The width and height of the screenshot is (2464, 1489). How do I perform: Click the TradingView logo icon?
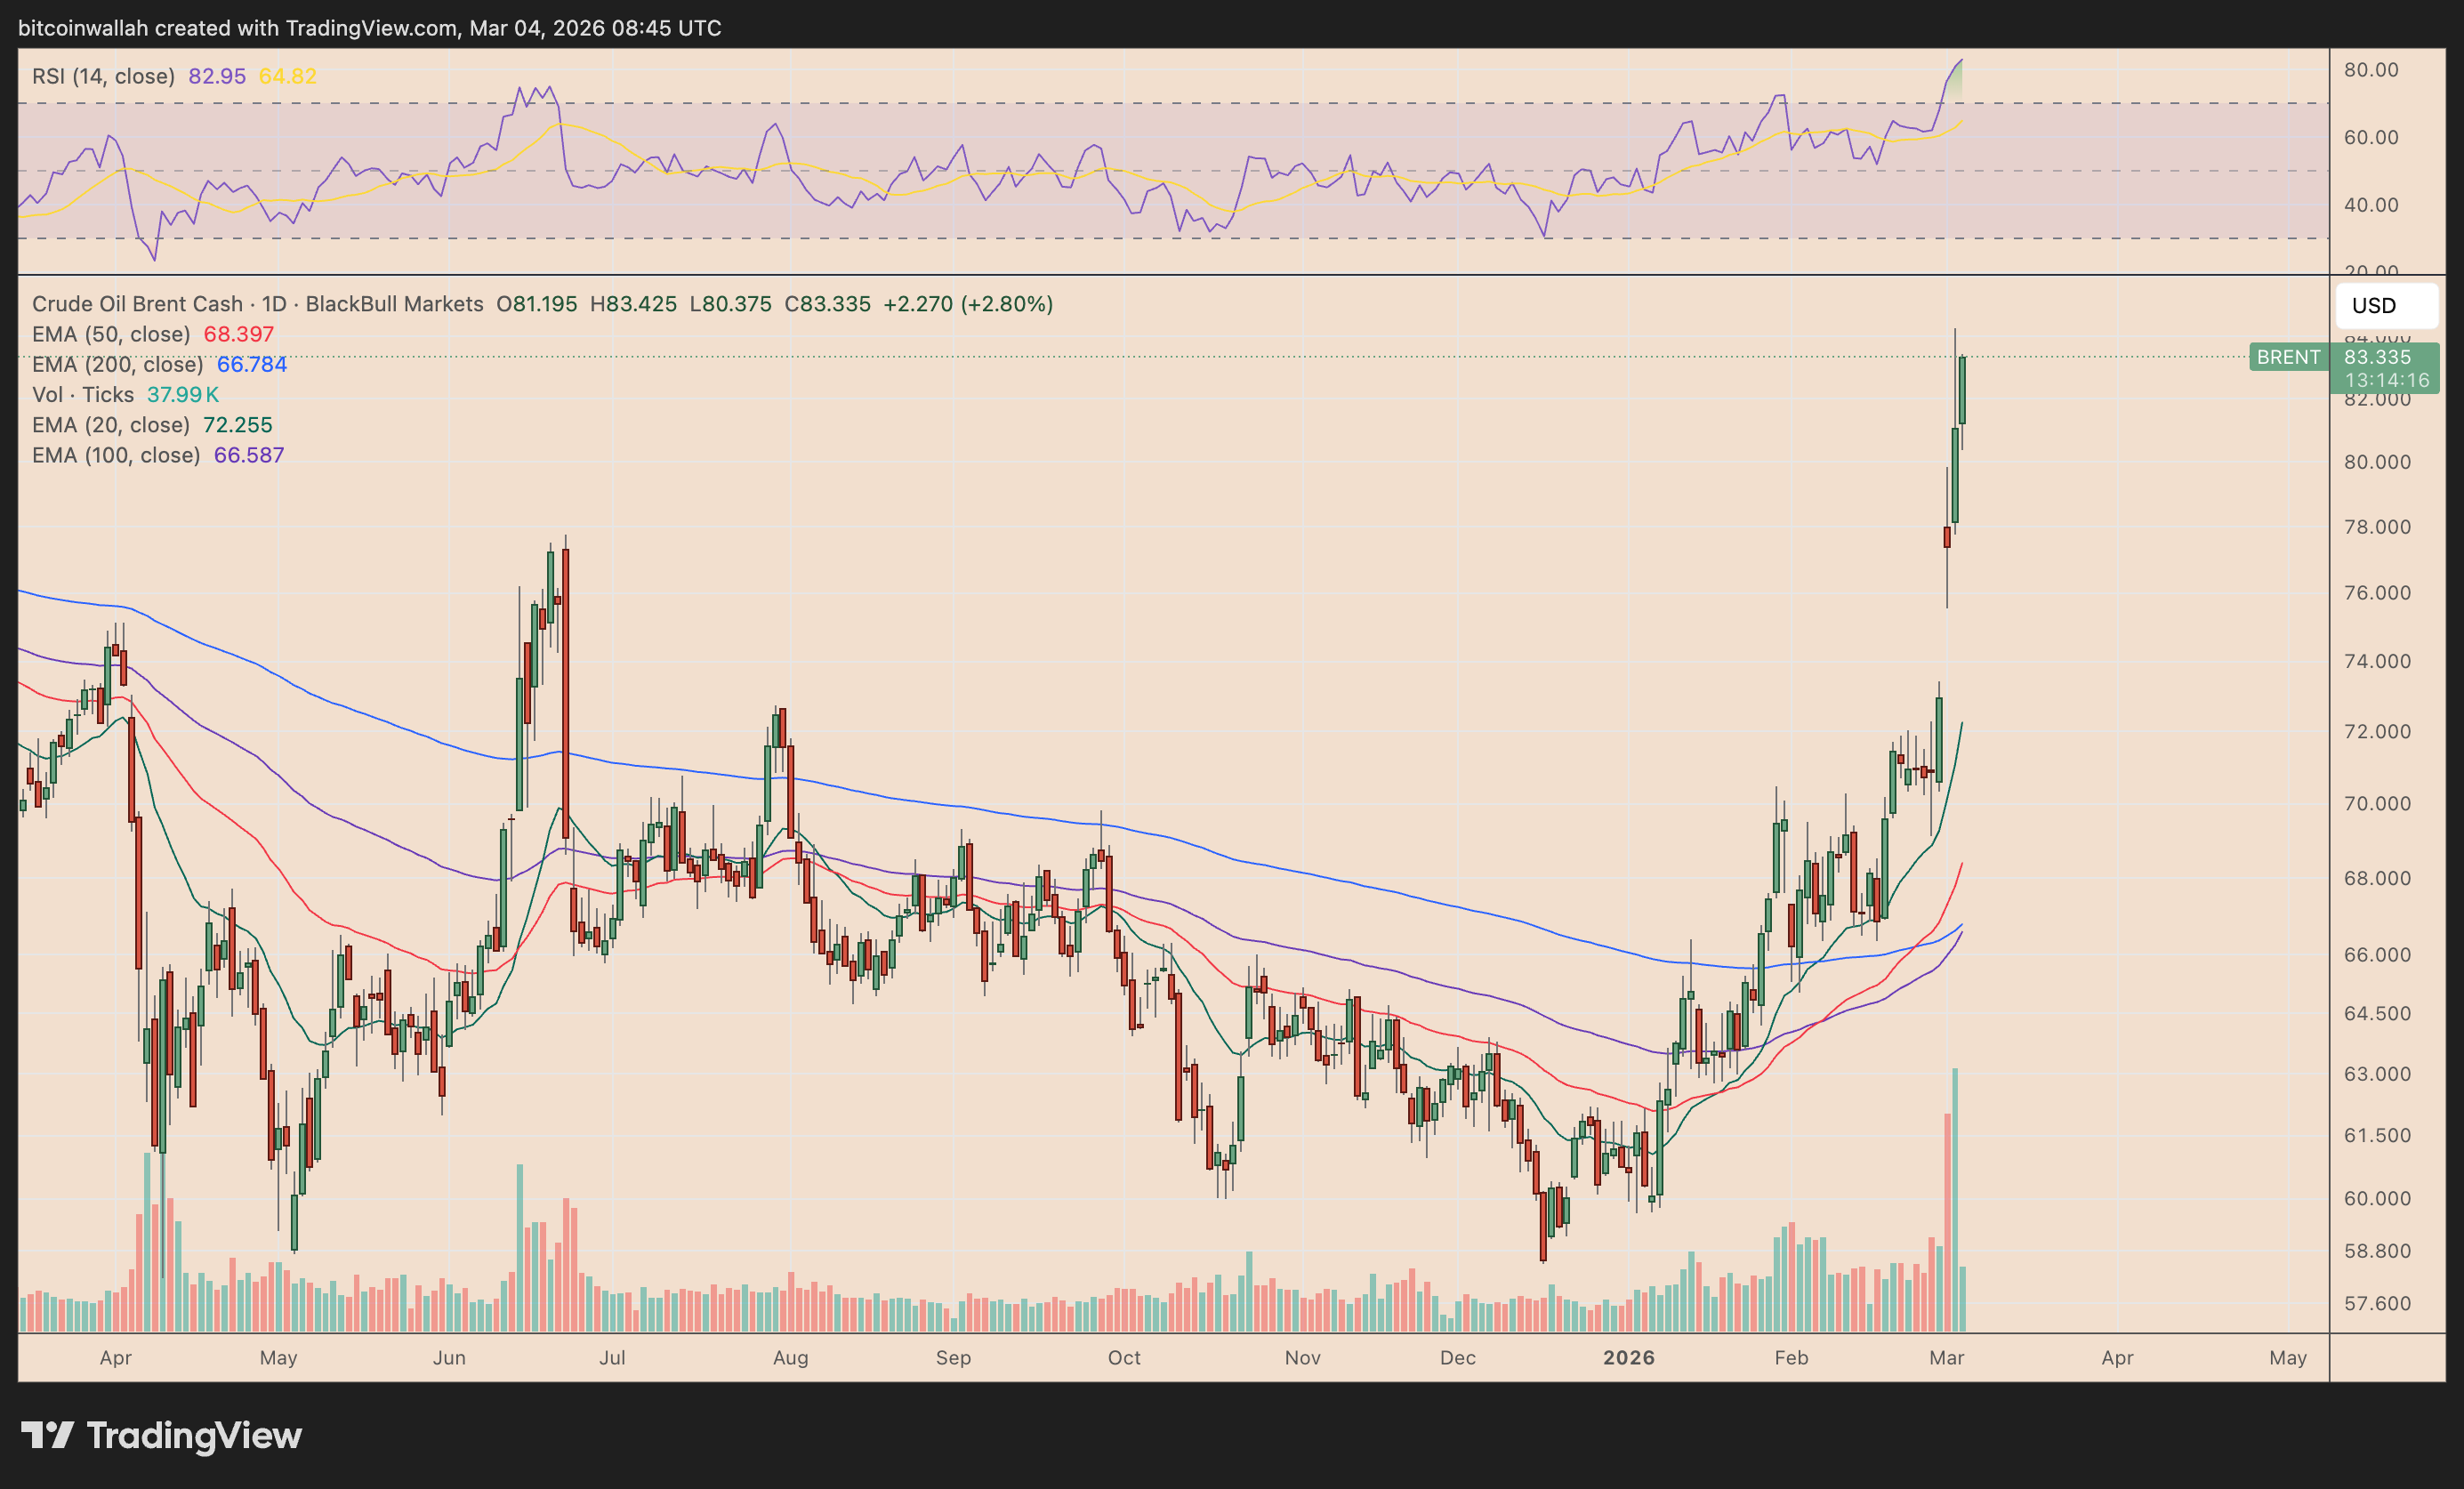(47, 1435)
